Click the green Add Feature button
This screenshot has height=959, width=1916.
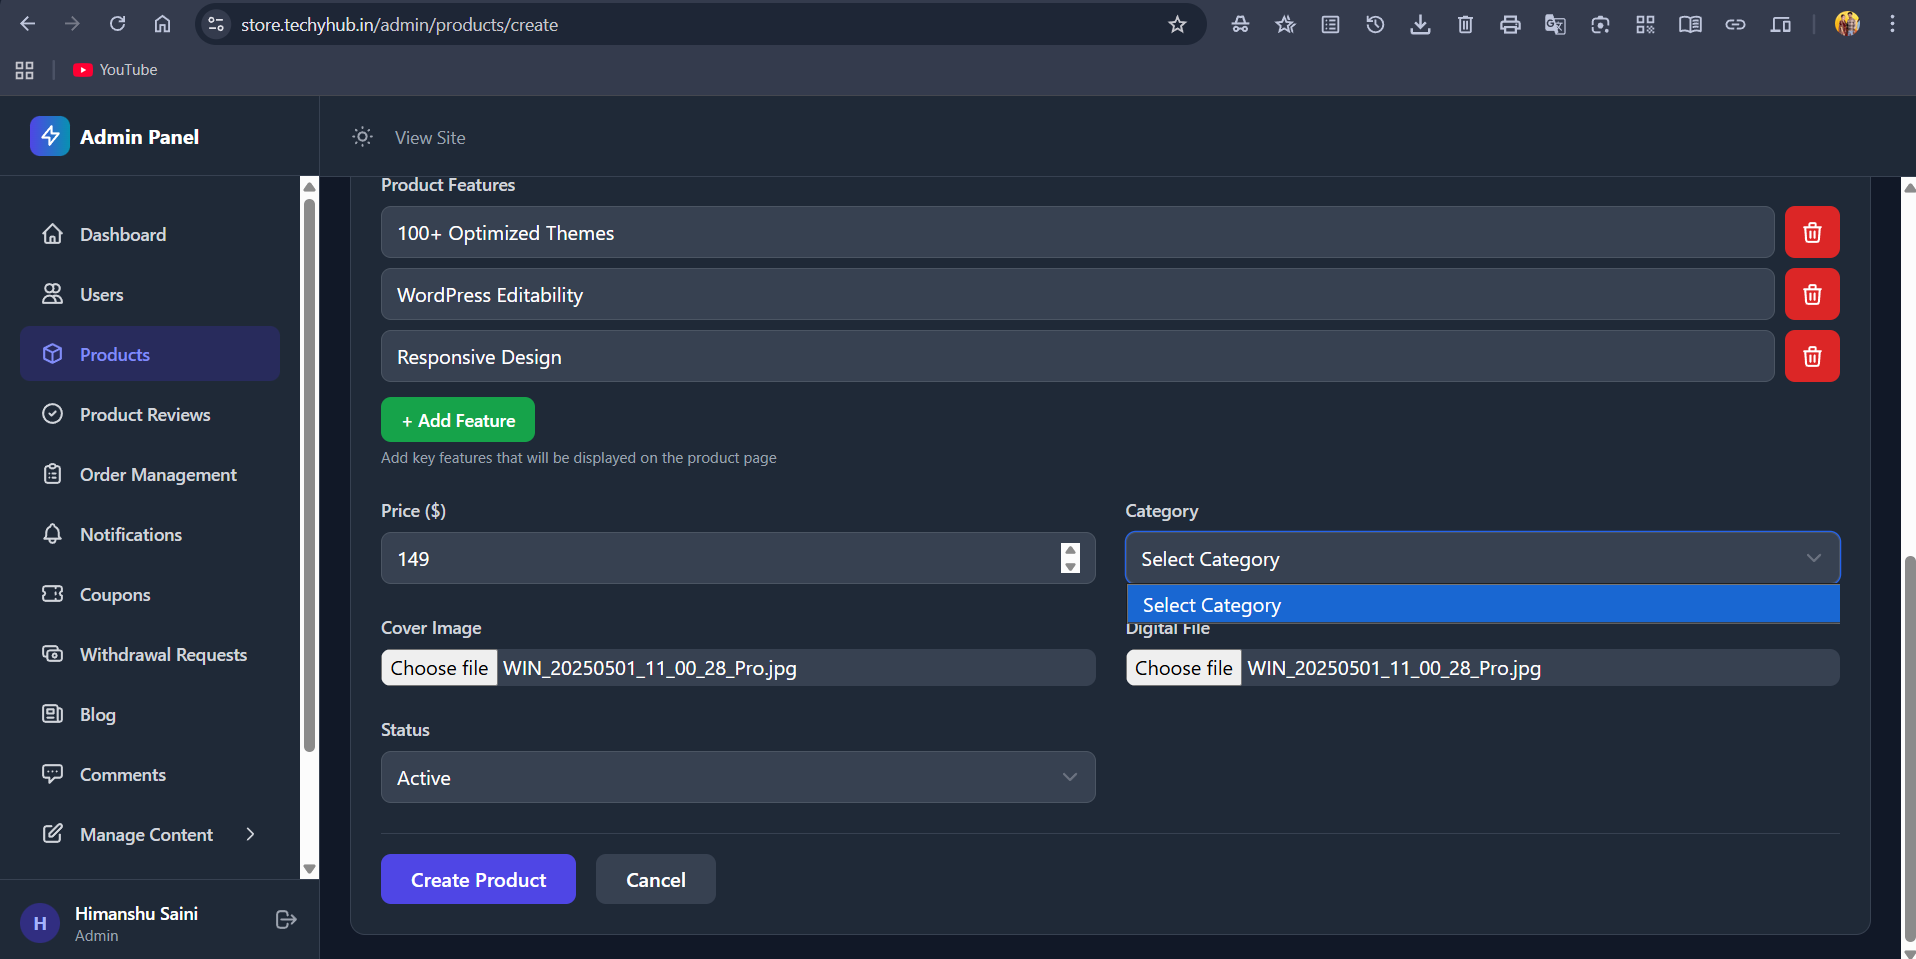tap(458, 421)
